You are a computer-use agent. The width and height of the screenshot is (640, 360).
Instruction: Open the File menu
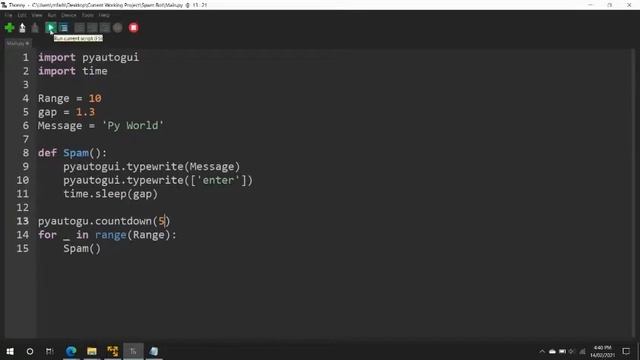point(8,15)
